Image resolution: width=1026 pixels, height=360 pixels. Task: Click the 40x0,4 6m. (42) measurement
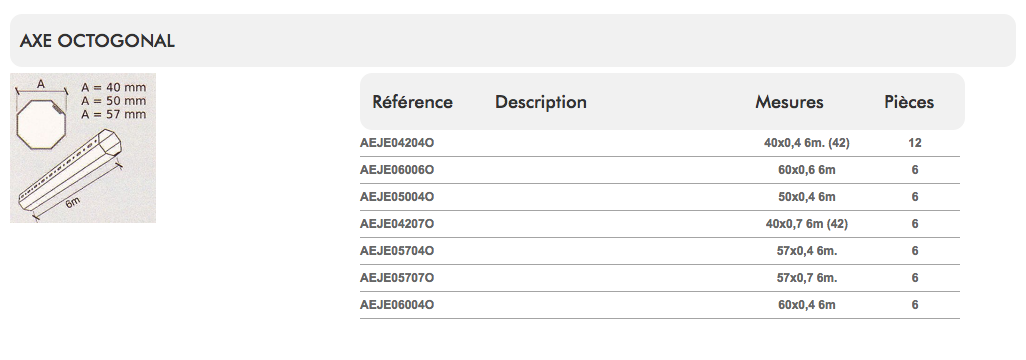pos(807,143)
